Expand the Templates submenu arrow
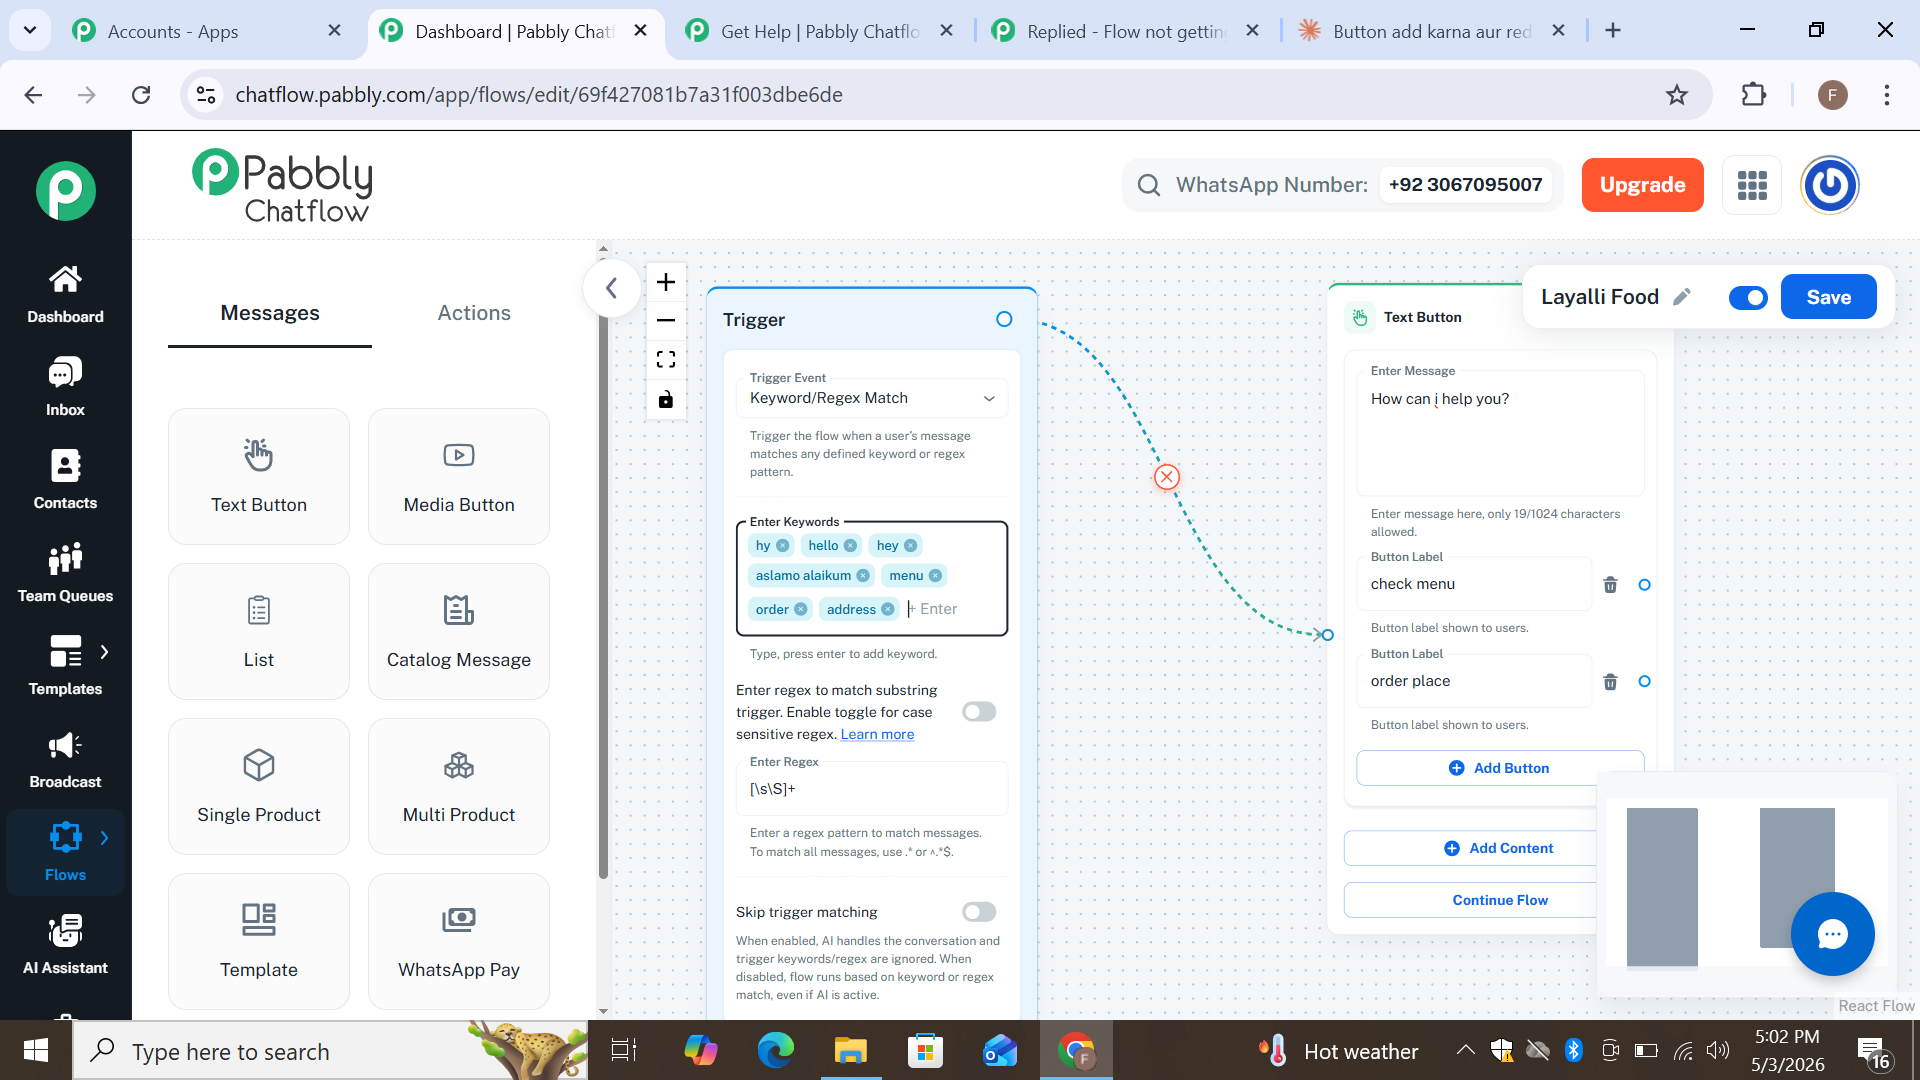This screenshot has height=1080, width=1920. [x=104, y=652]
